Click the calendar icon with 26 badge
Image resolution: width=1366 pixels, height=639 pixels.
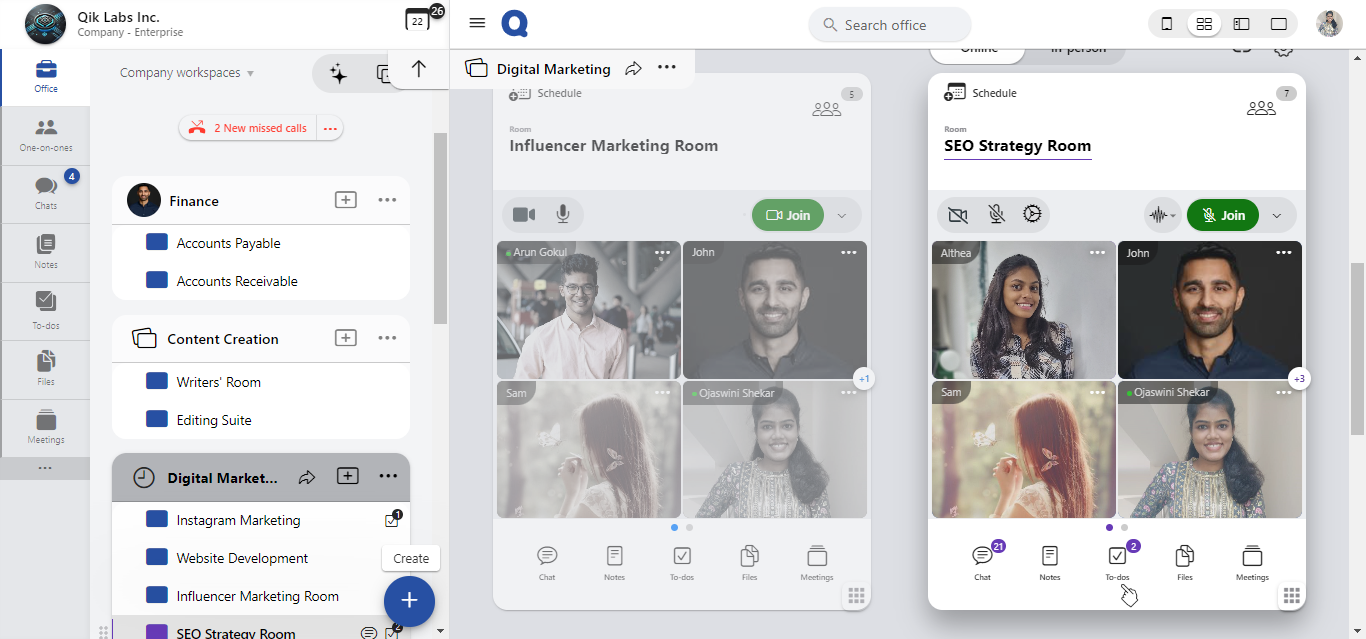click(x=418, y=21)
